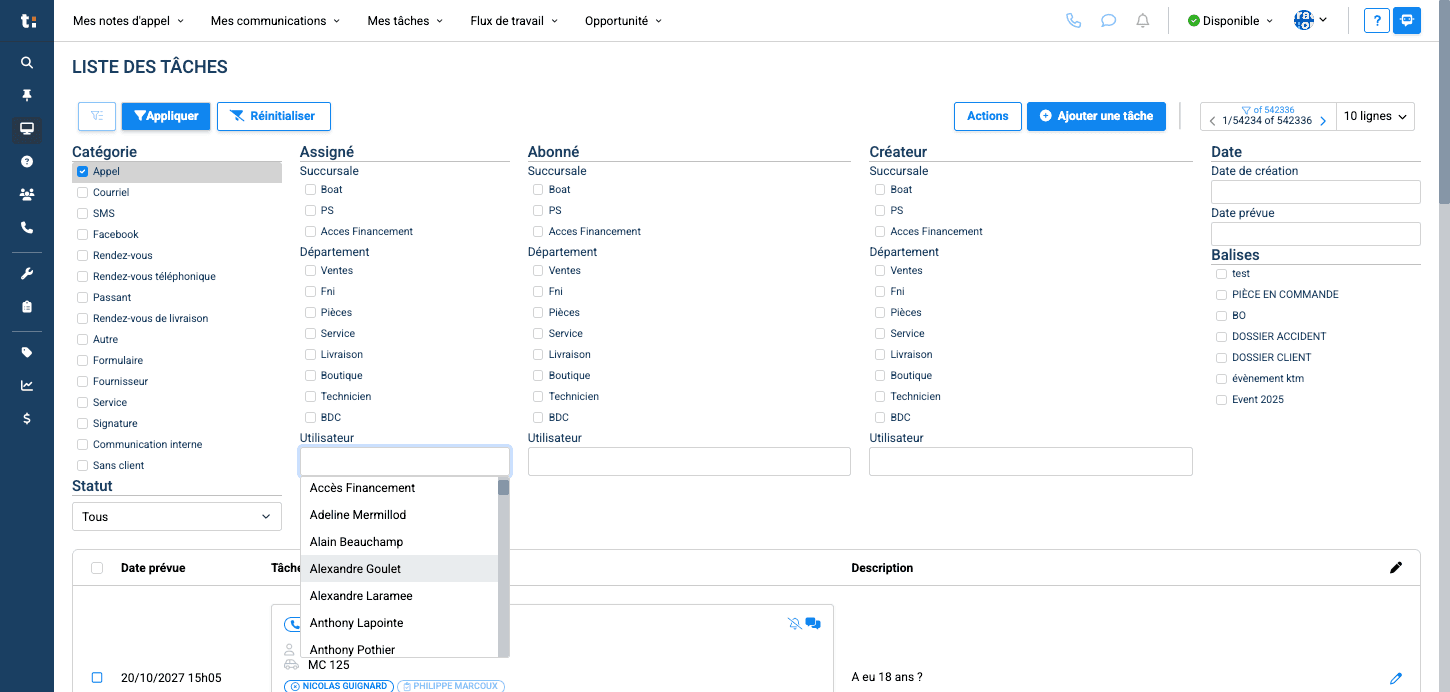The image size is (1450, 692).
Task: Open the phone icon in top bar
Action: (1074, 20)
